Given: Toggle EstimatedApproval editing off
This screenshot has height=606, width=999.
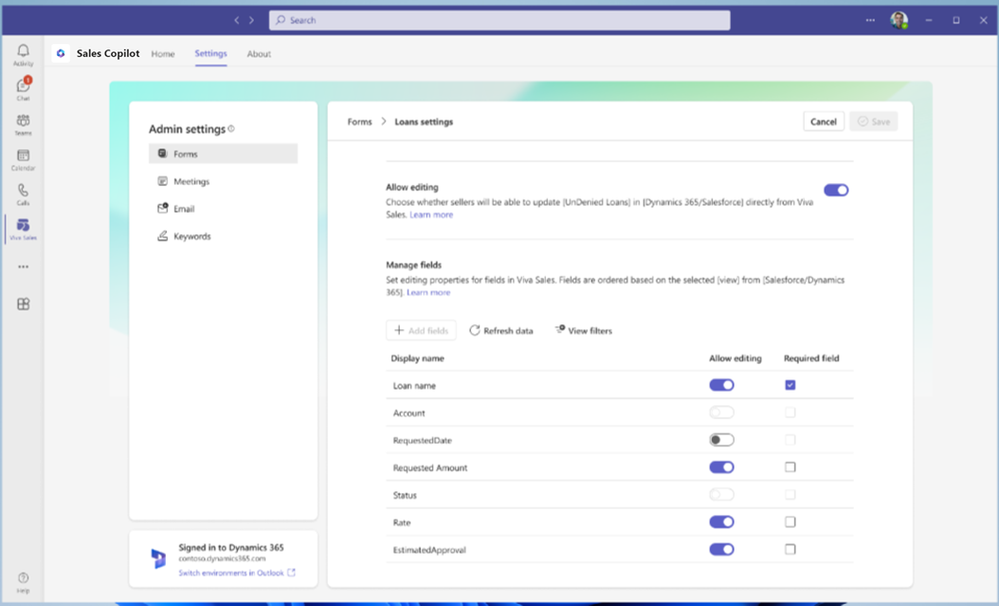Looking at the screenshot, I should pos(722,549).
